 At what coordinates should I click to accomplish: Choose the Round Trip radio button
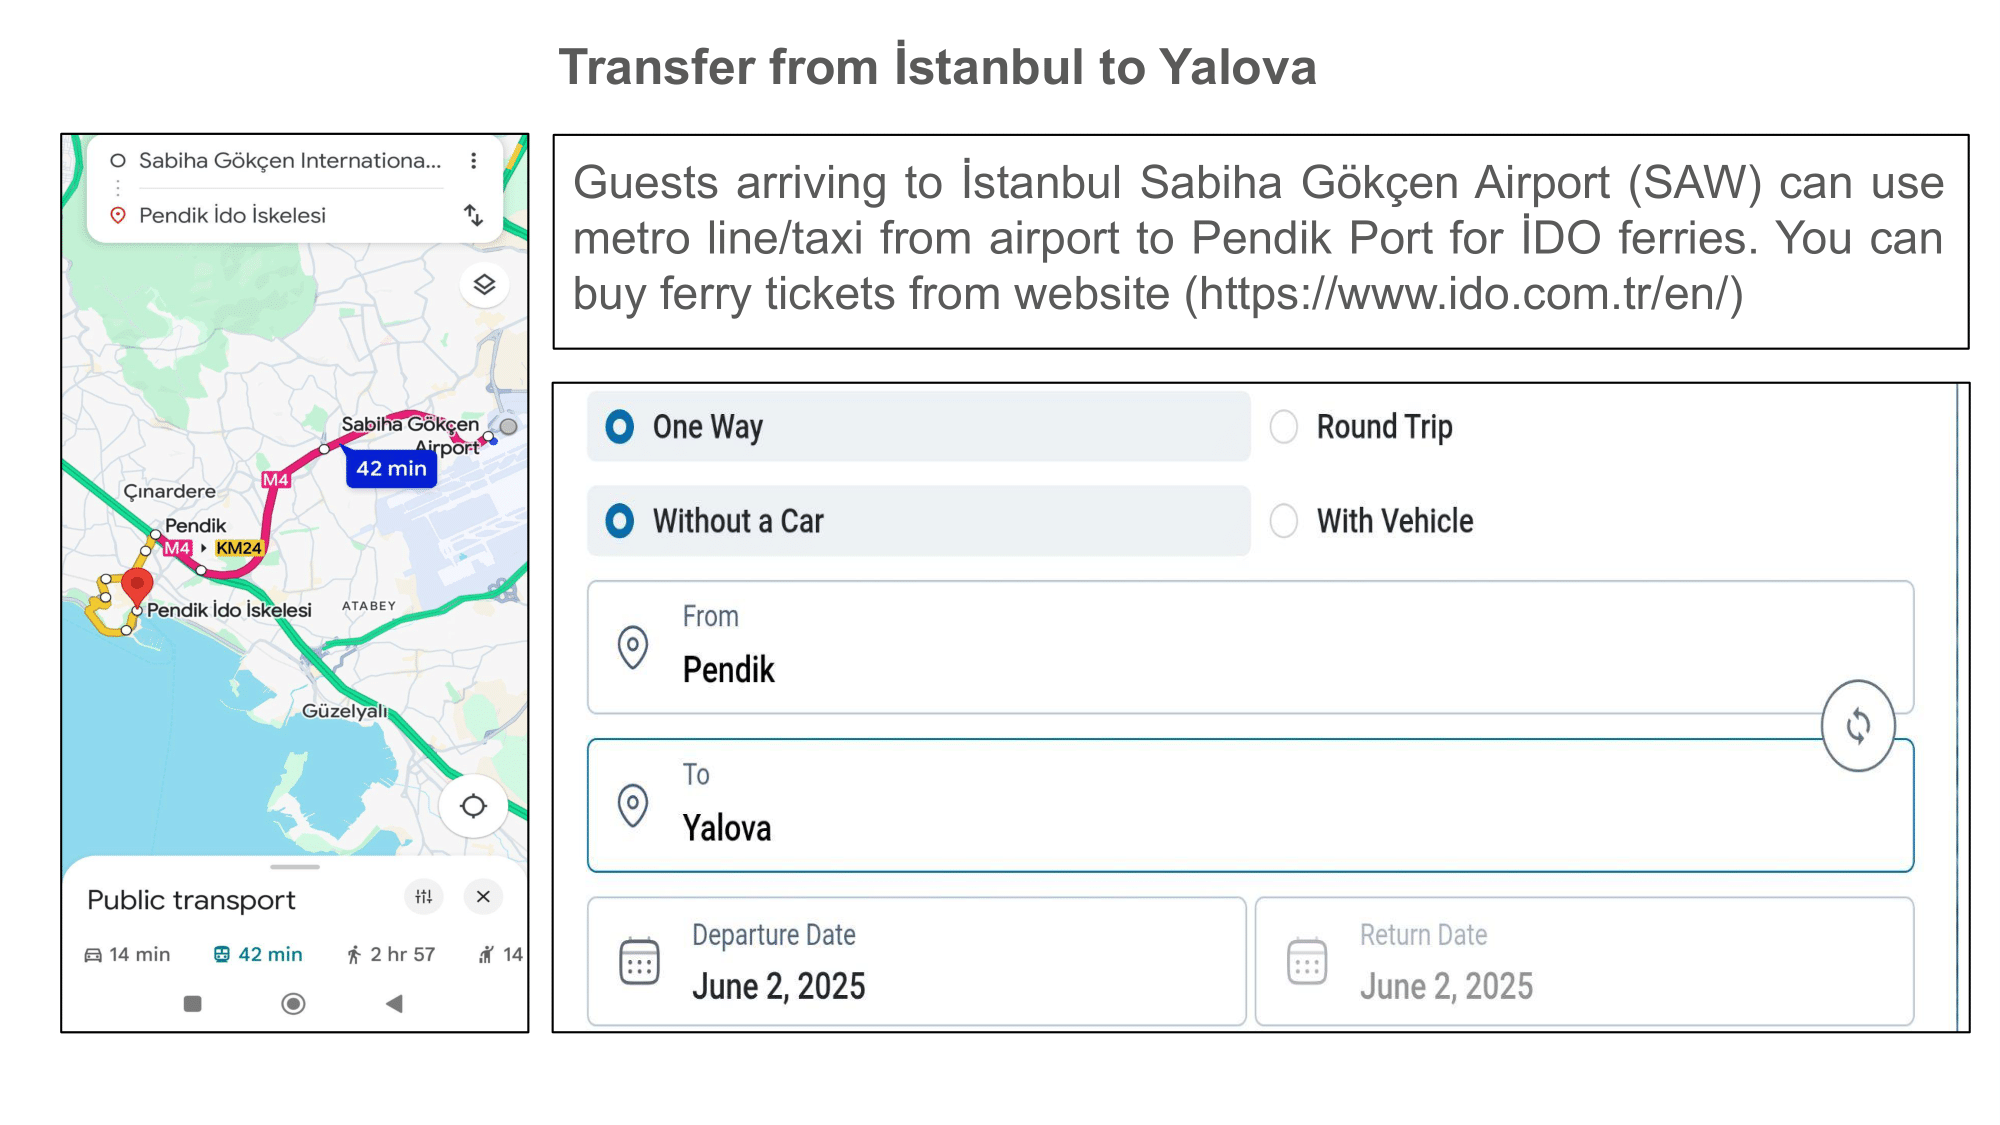click(x=1284, y=427)
